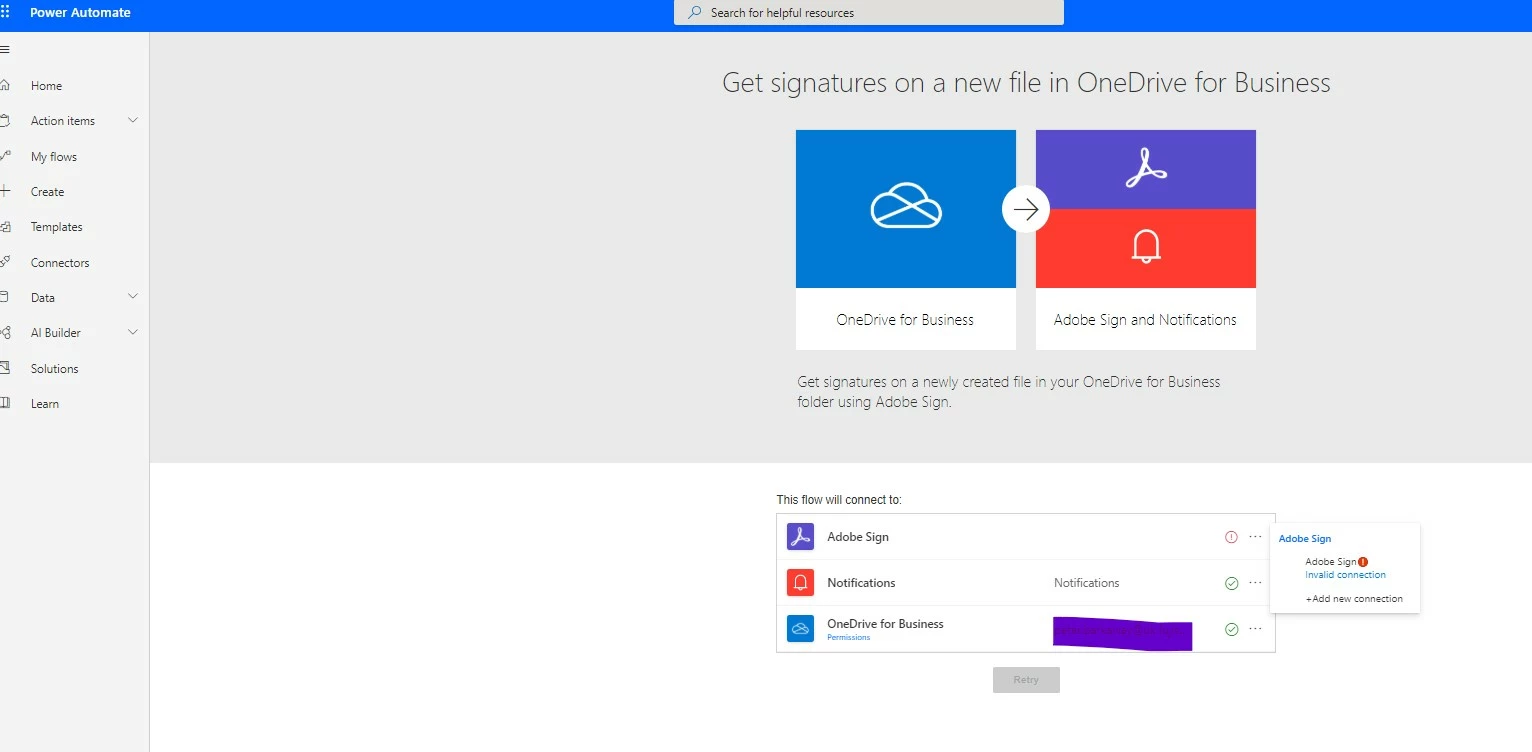Open the Templates page

click(x=57, y=227)
